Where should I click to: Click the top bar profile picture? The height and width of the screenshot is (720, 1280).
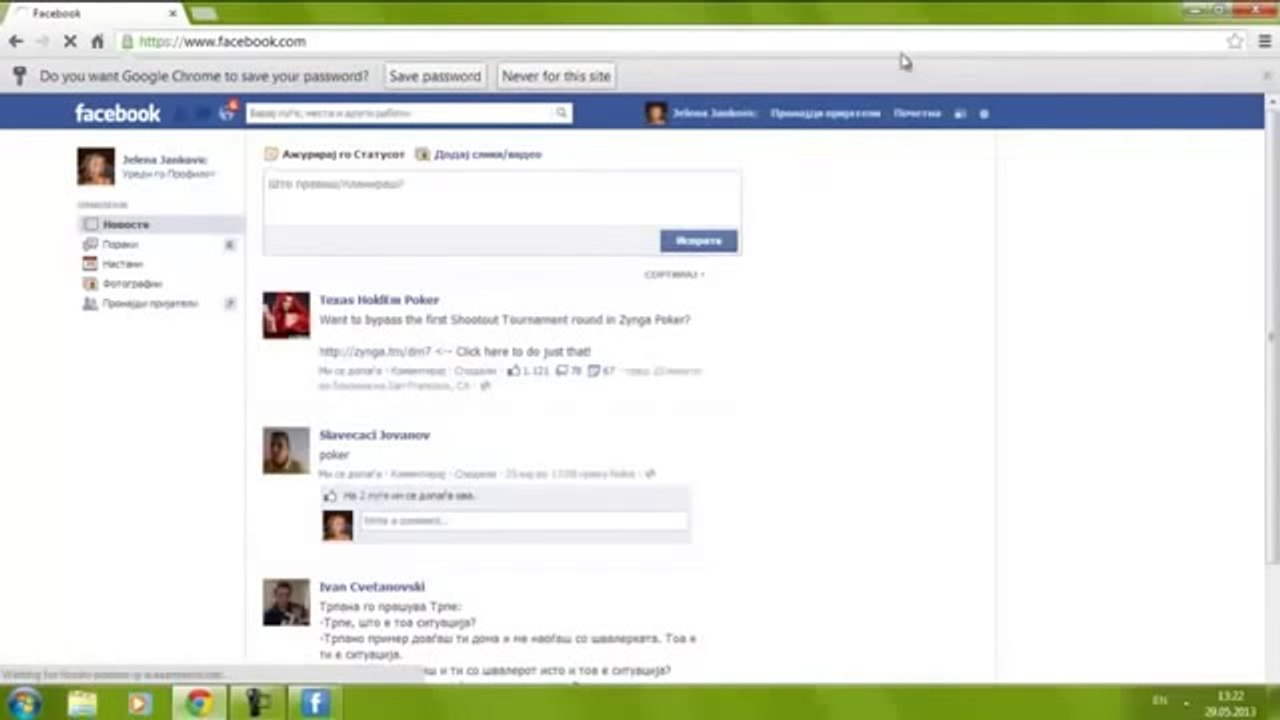coord(656,114)
